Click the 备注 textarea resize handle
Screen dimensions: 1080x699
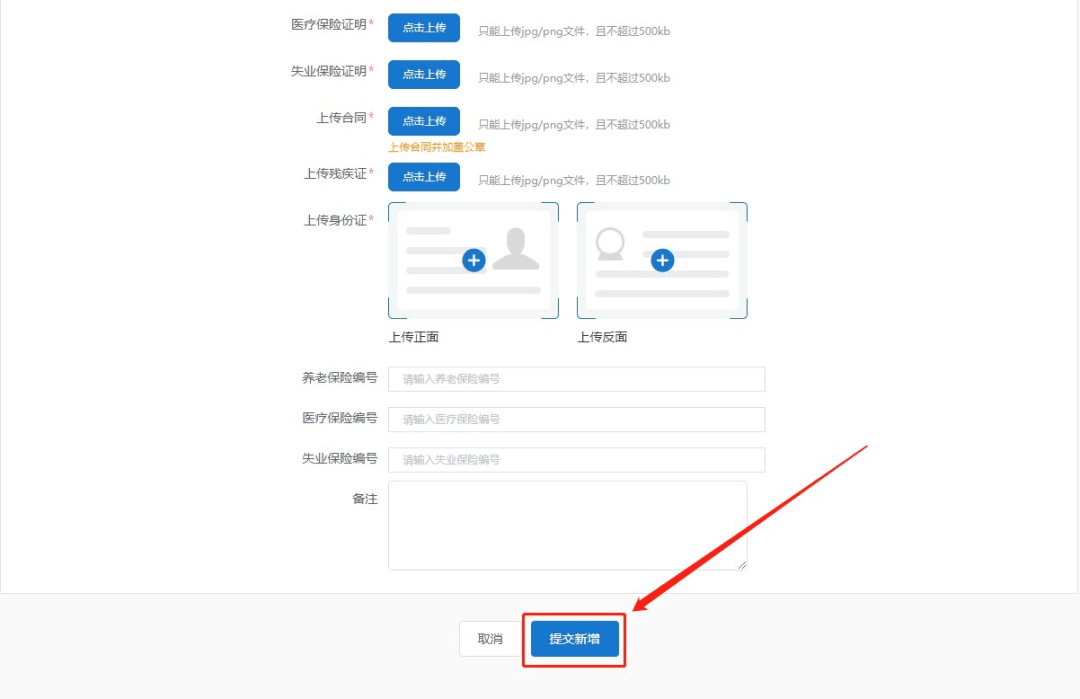tap(742, 565)
